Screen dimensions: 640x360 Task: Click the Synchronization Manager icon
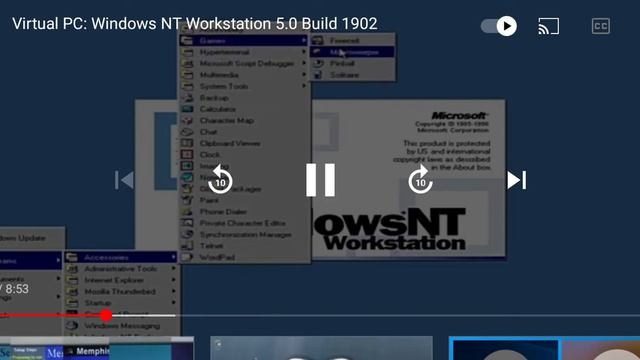coord(187,234)
